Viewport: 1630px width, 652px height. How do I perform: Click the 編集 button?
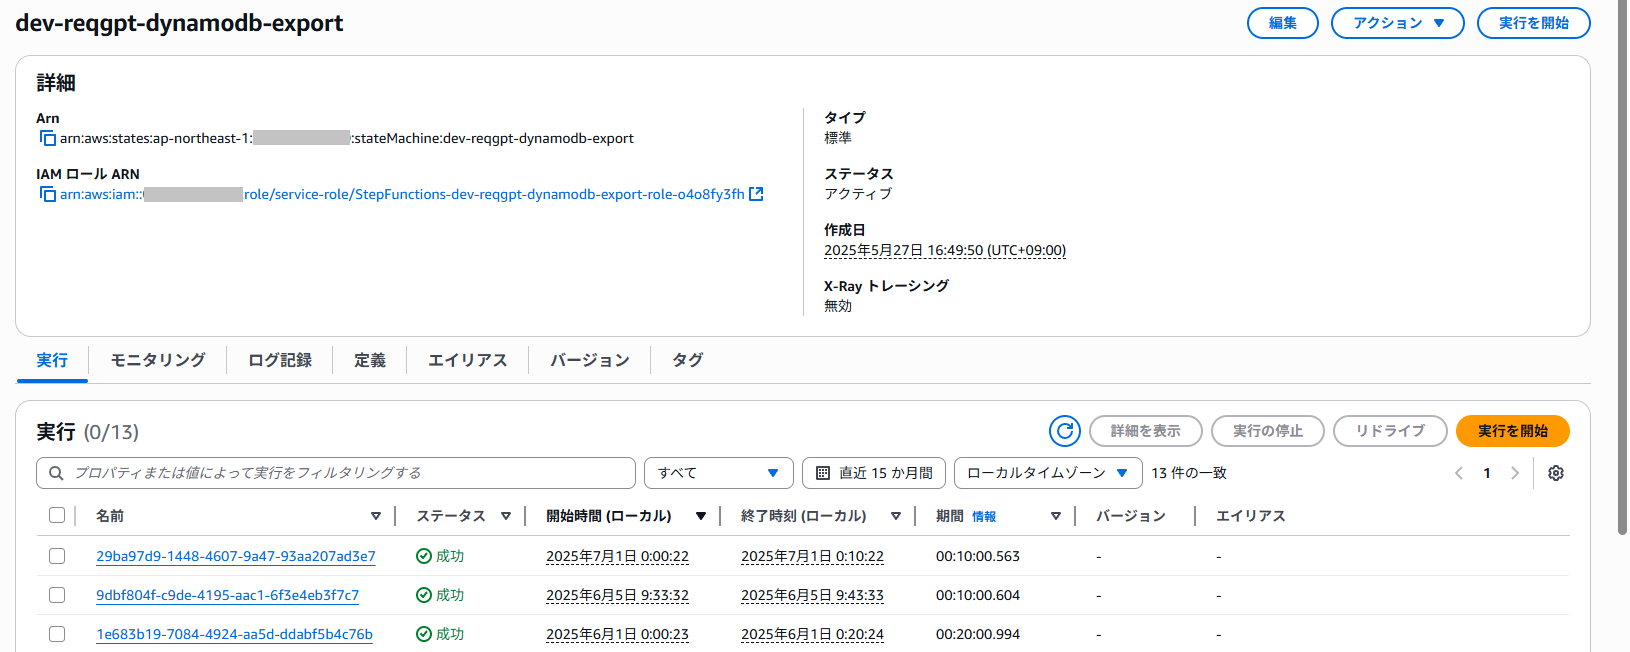[x=1283, y=23]
